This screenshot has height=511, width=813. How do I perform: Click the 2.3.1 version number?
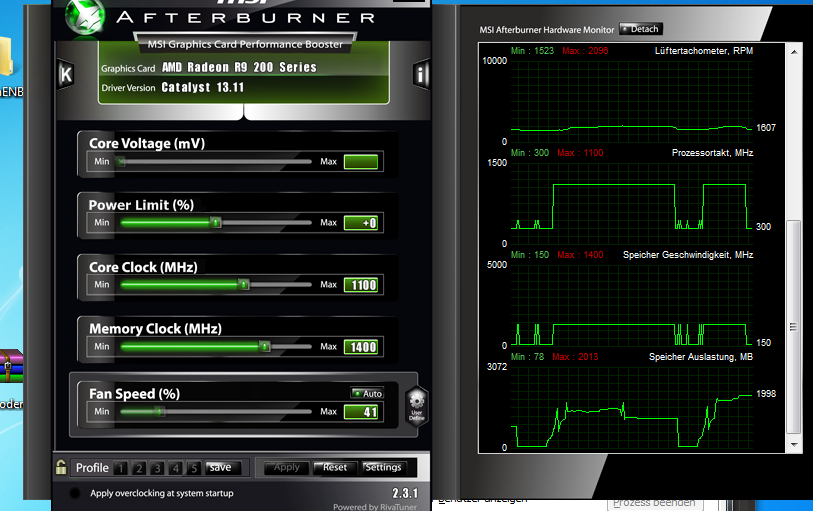pyautogui.click(x=405, y=493)
